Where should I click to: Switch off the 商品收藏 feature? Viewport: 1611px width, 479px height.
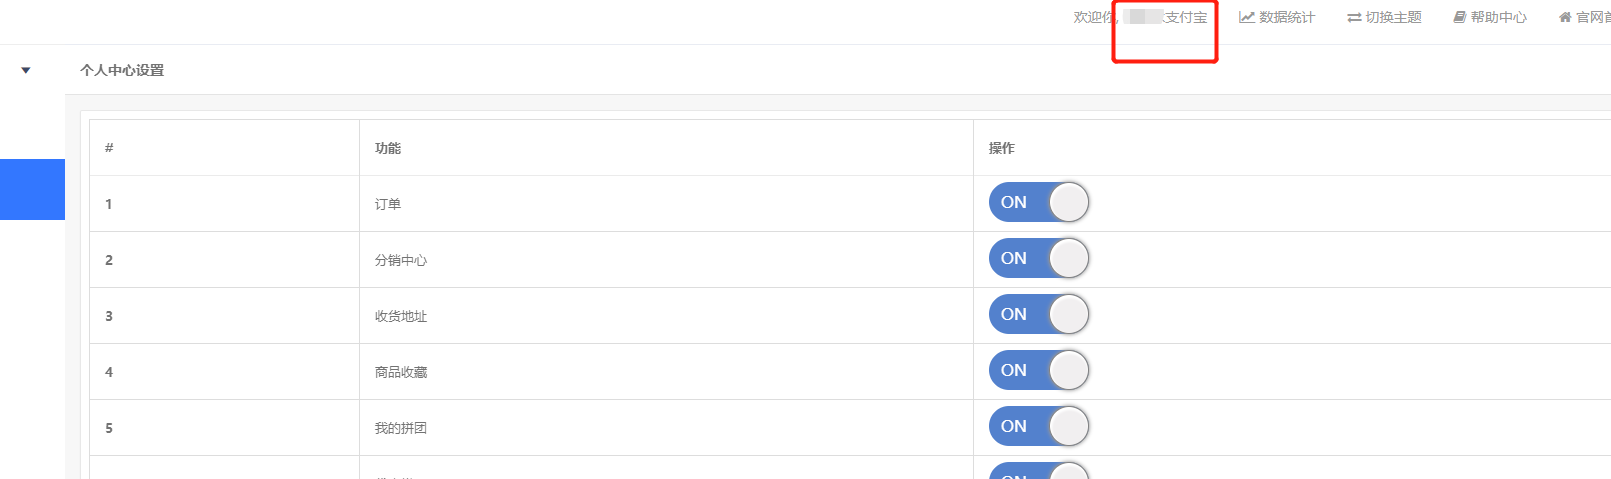1038,370
